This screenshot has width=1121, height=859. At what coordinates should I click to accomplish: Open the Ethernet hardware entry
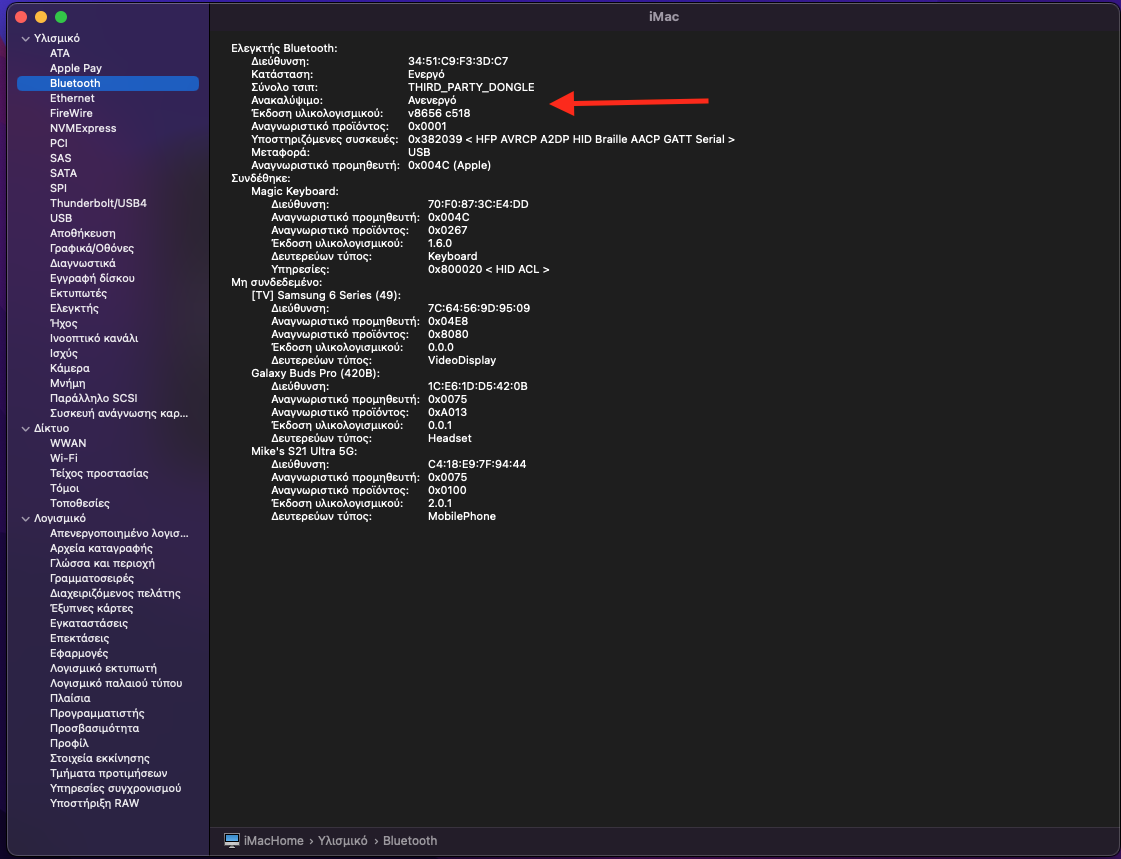pos(72,99)
